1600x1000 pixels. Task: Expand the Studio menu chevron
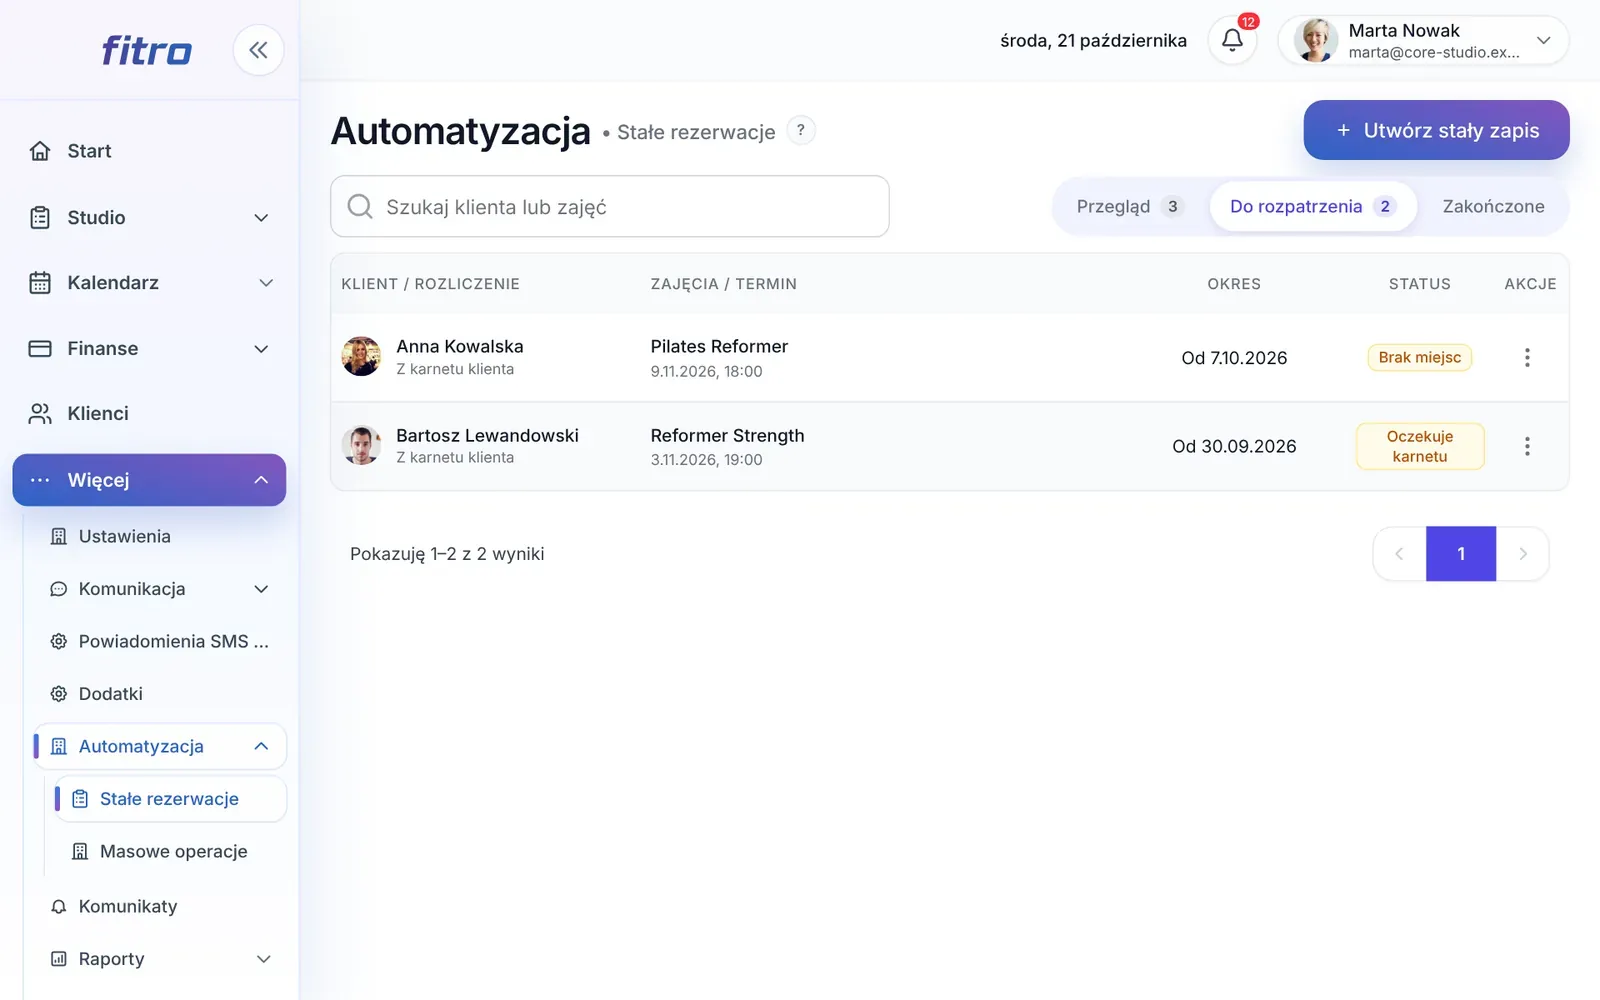[261, 218]
